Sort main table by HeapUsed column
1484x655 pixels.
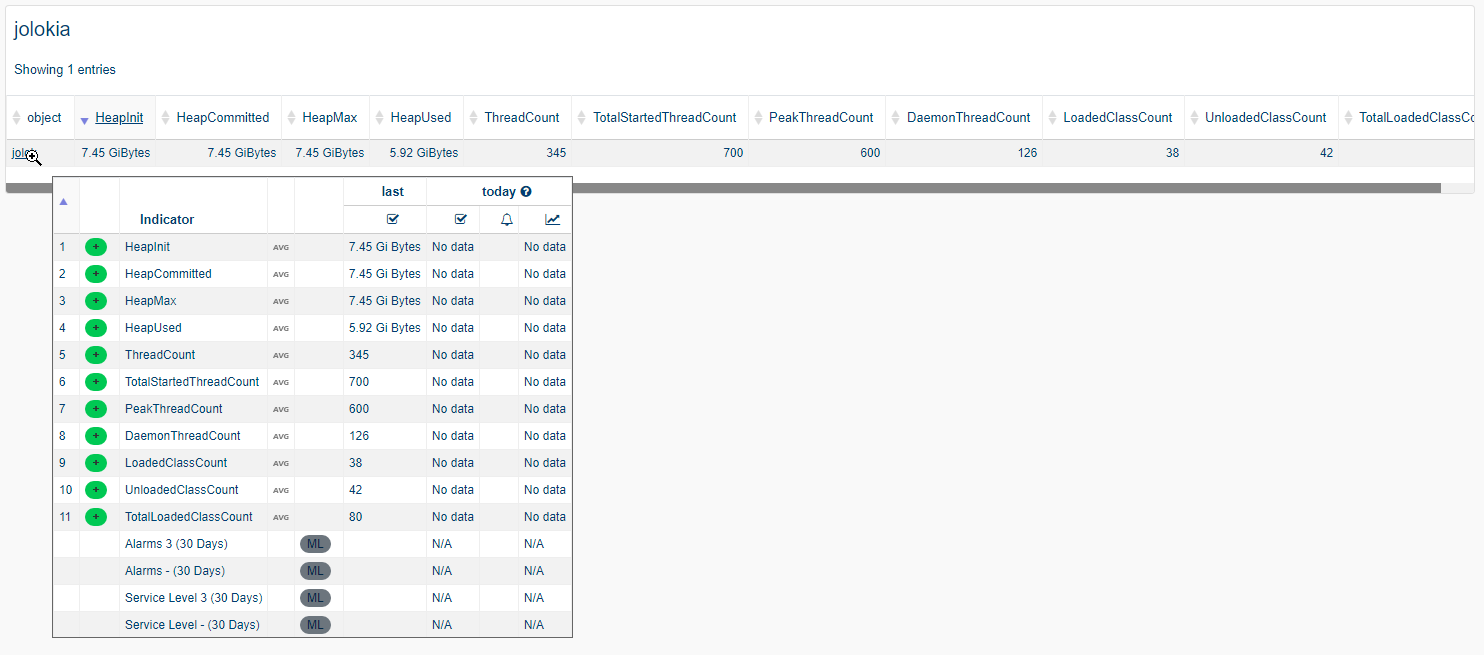420,118
